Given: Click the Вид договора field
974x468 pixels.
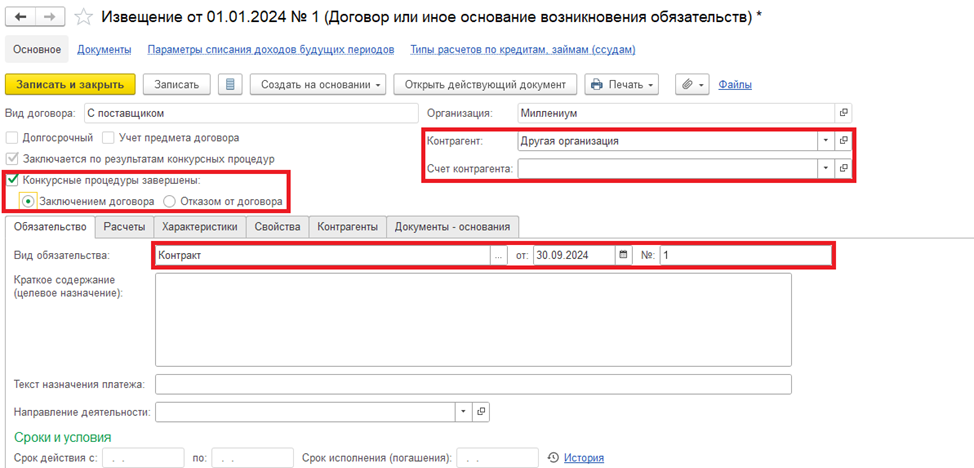Looking at the screenshot, I should (251, 113).
